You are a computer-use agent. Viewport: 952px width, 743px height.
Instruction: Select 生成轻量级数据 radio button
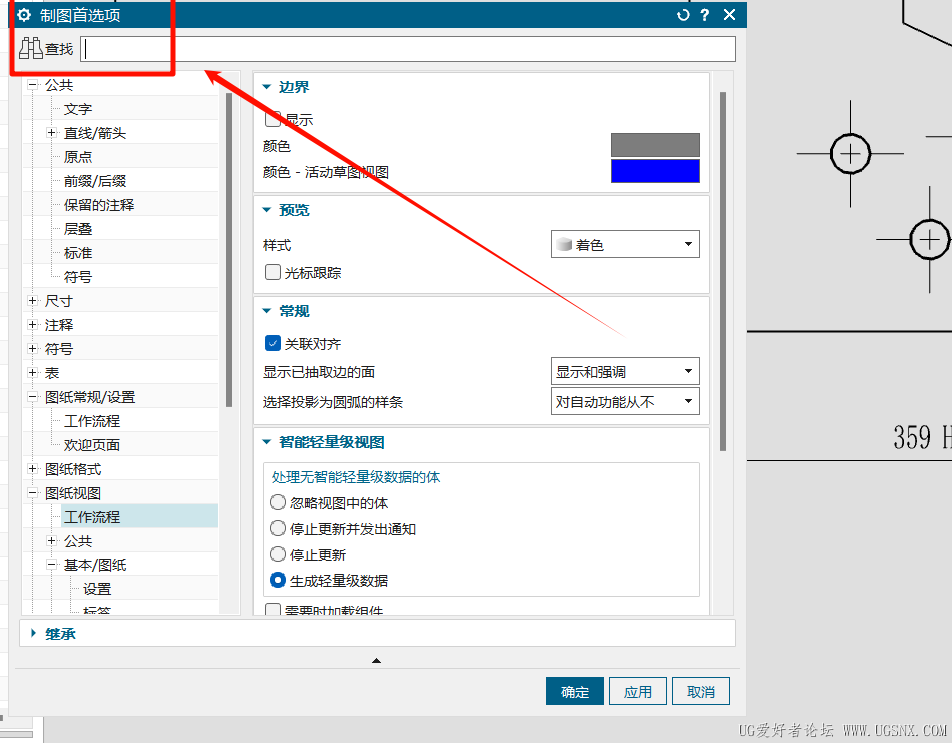point(277,580)
